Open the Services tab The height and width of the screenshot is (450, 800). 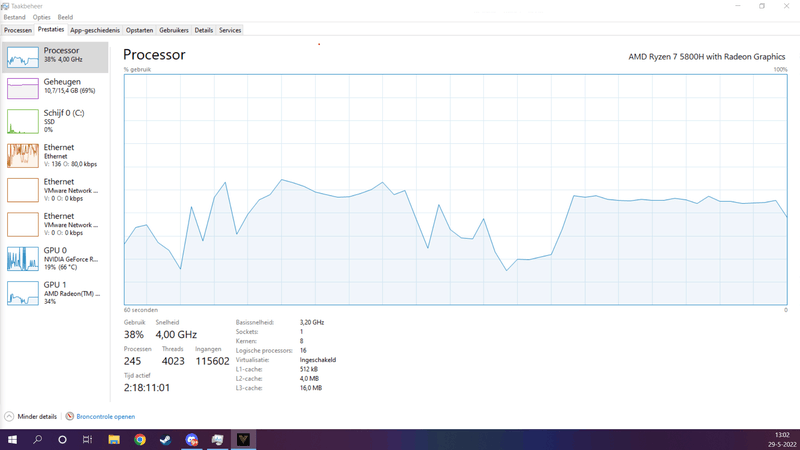pos(230,30)
